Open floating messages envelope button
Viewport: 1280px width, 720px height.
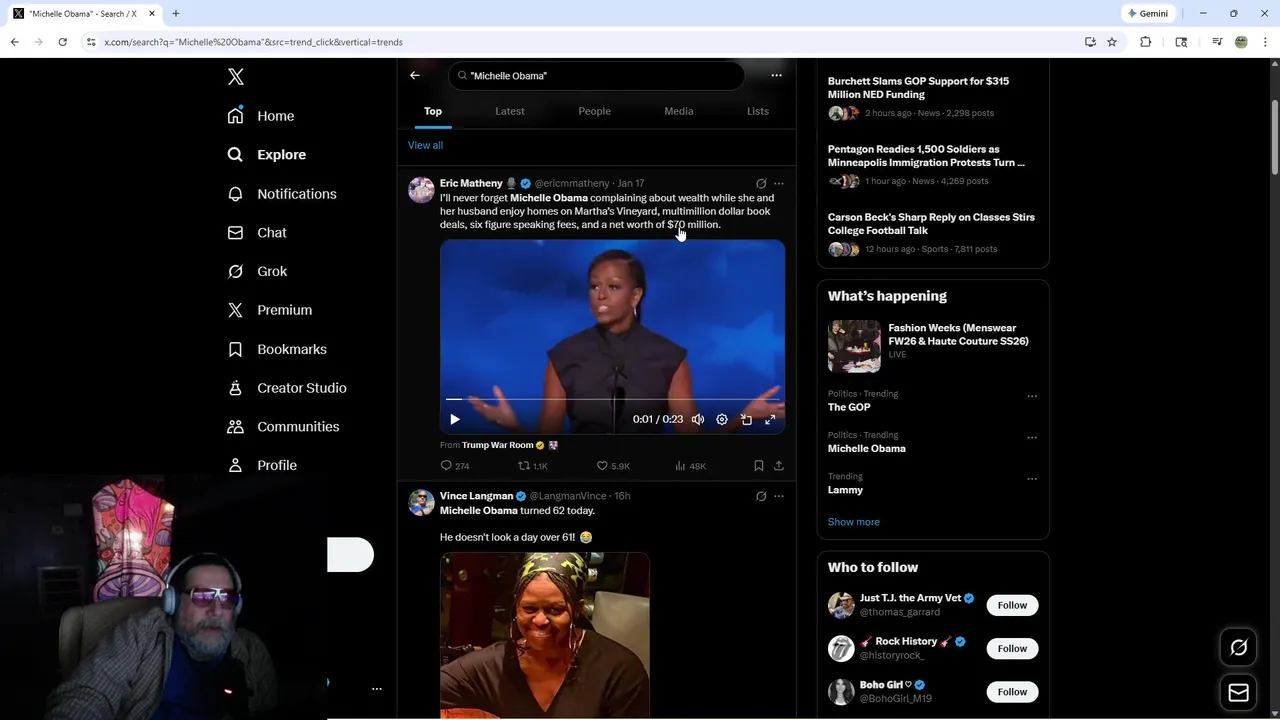tap(1238, 692)
